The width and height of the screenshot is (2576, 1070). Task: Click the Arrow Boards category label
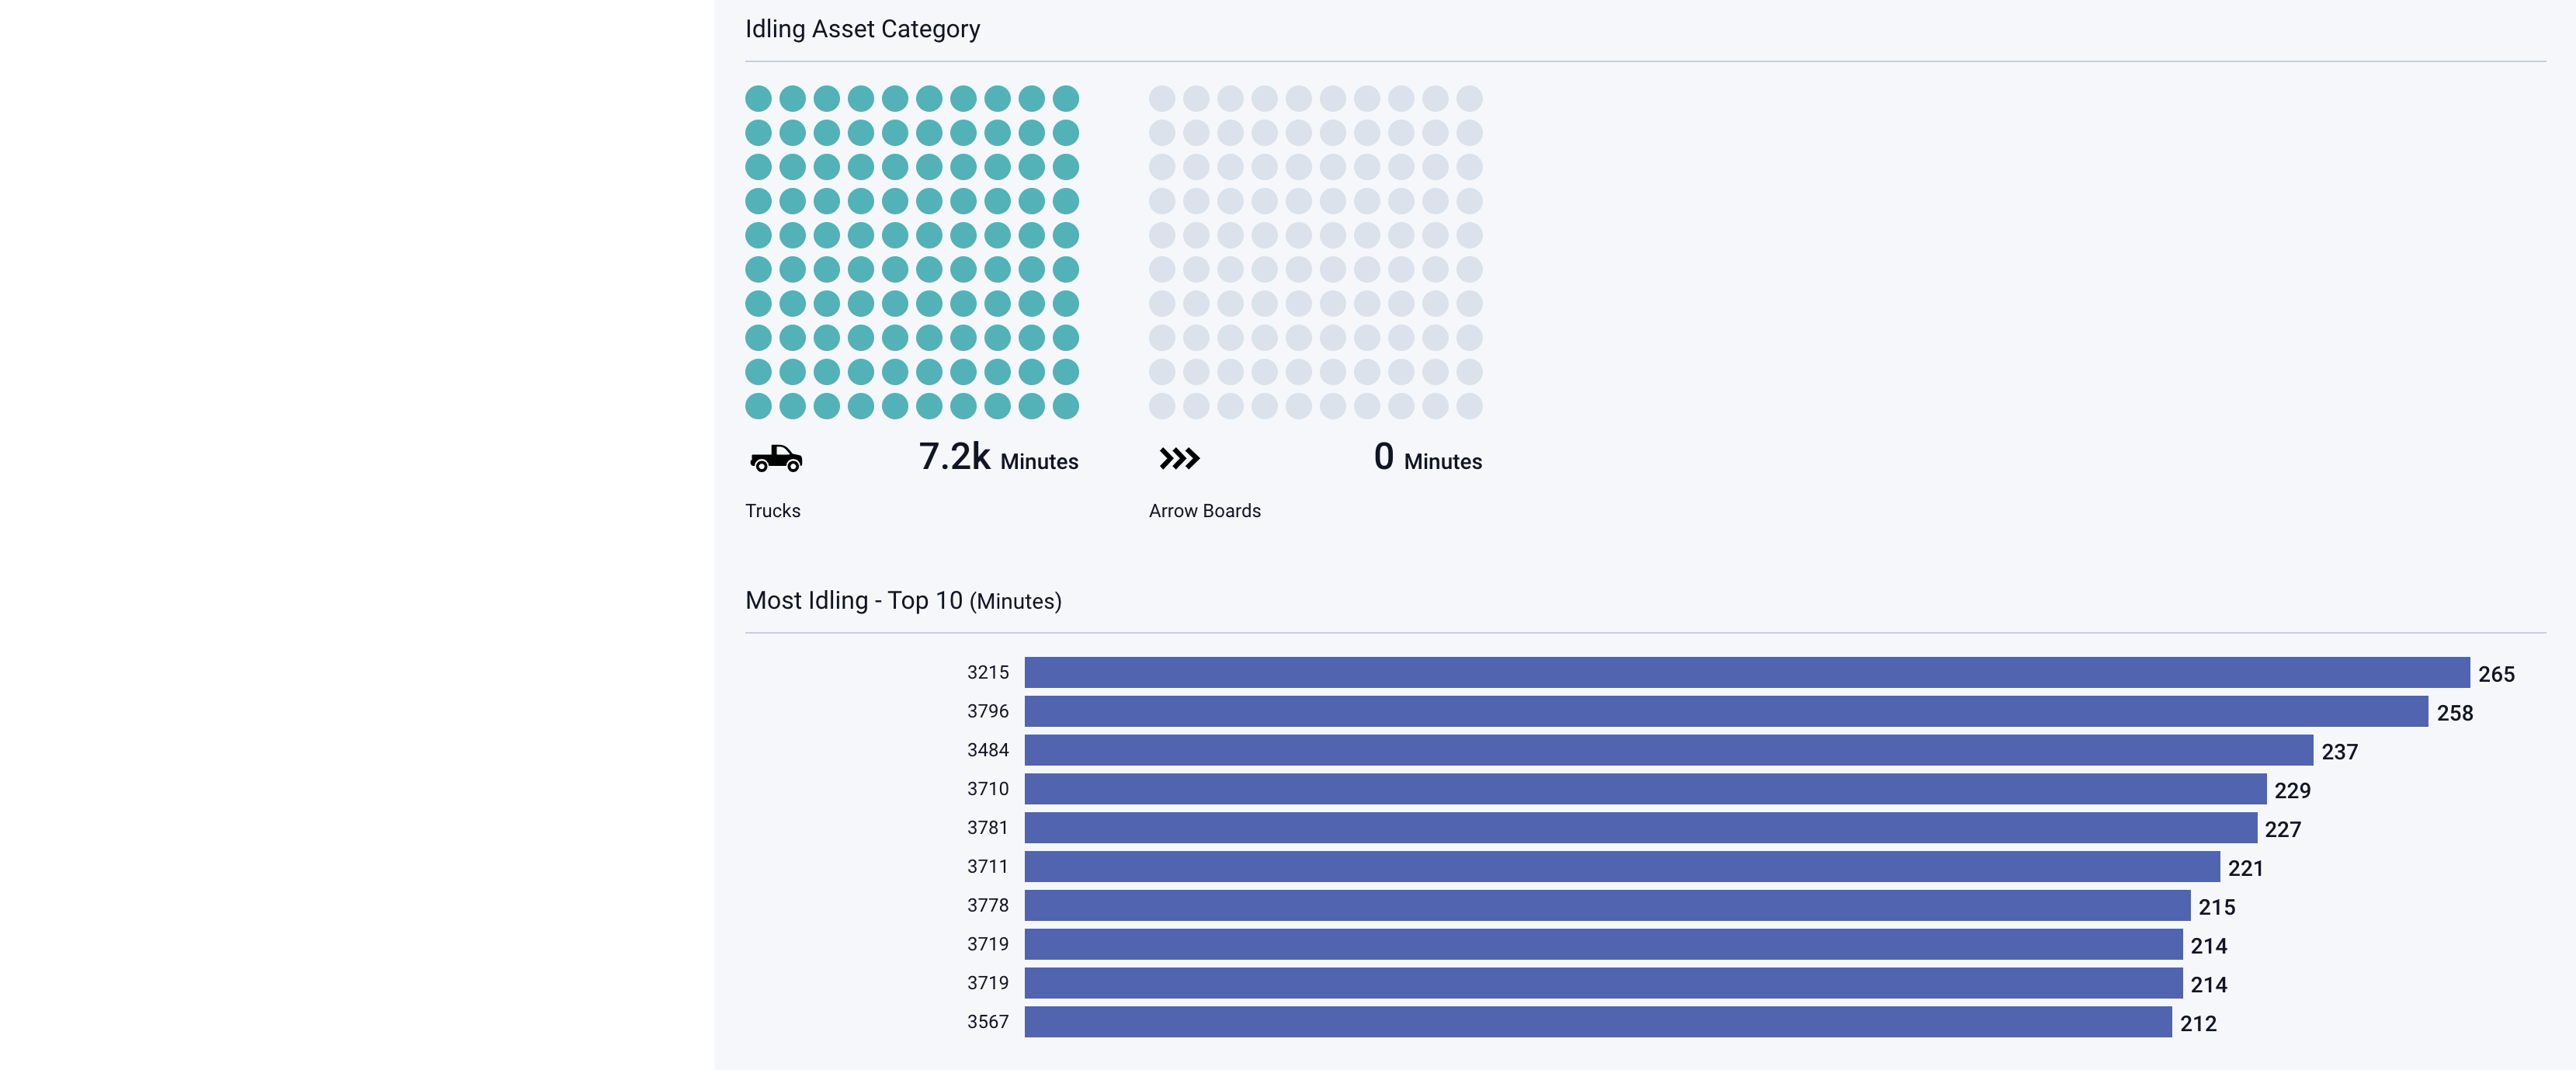point(1204,511)
